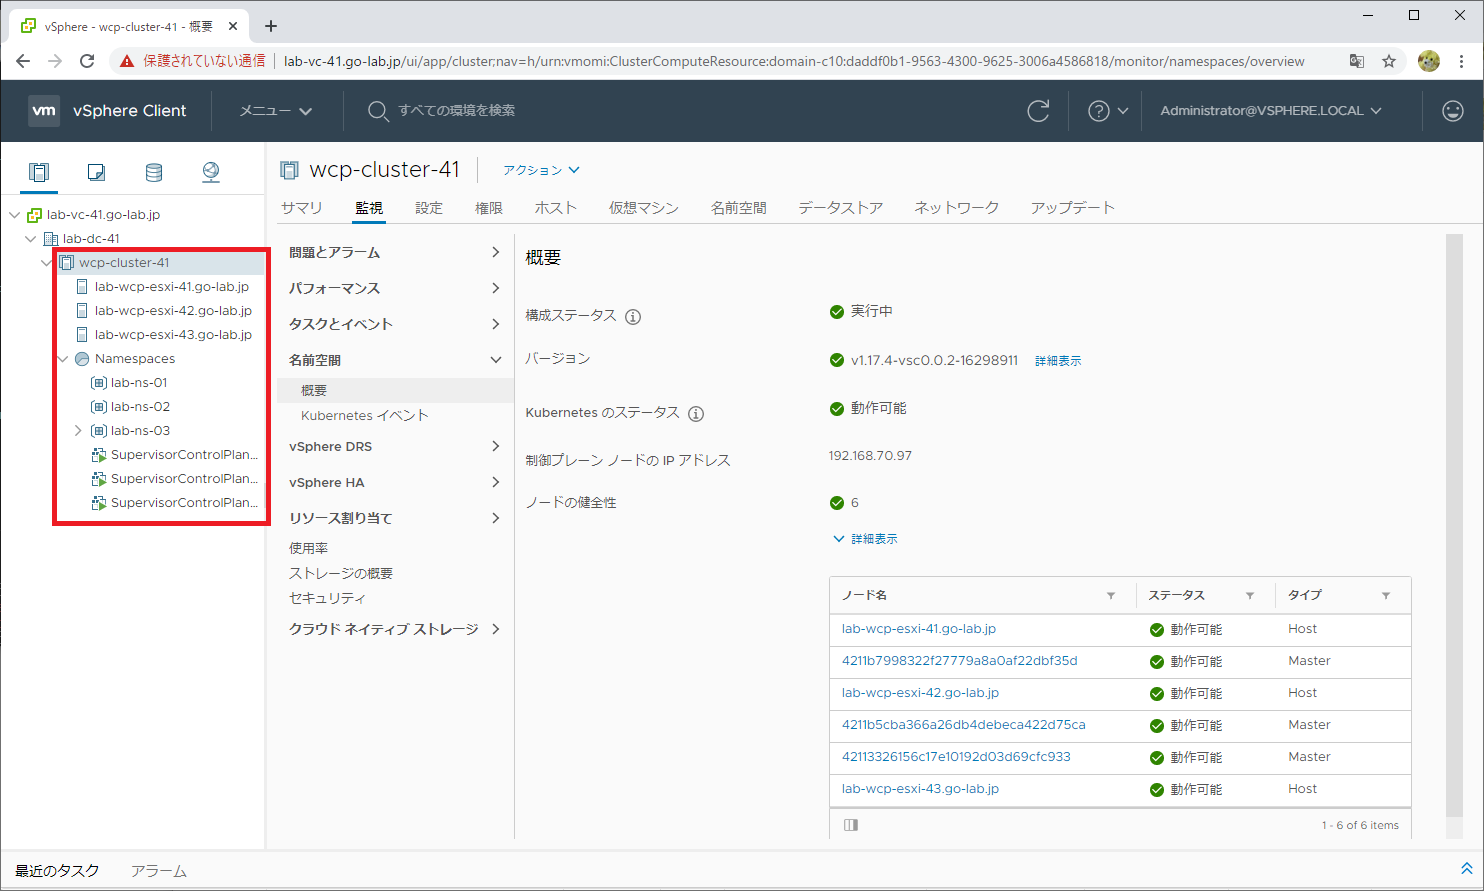Viewport: 1484px width, 891px height.
Task: Switch to the ホスト tab
Action: point(556,208)
